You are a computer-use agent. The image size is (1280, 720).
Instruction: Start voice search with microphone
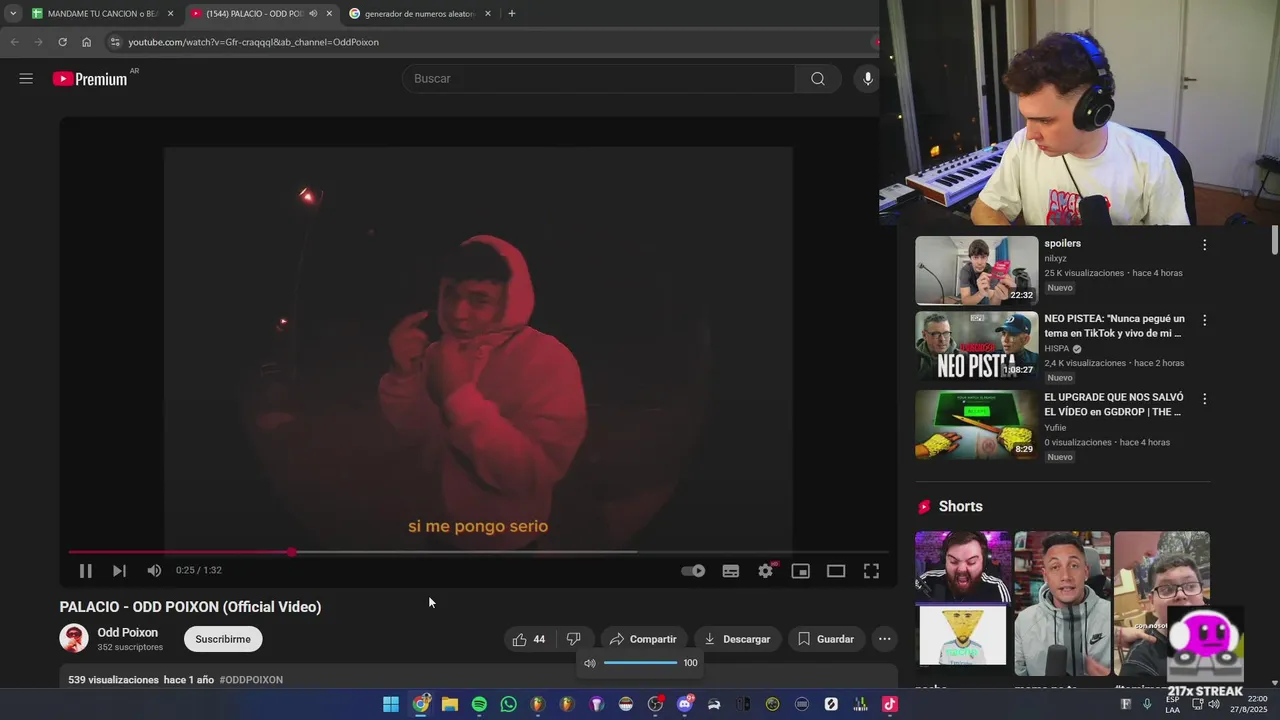867,79
